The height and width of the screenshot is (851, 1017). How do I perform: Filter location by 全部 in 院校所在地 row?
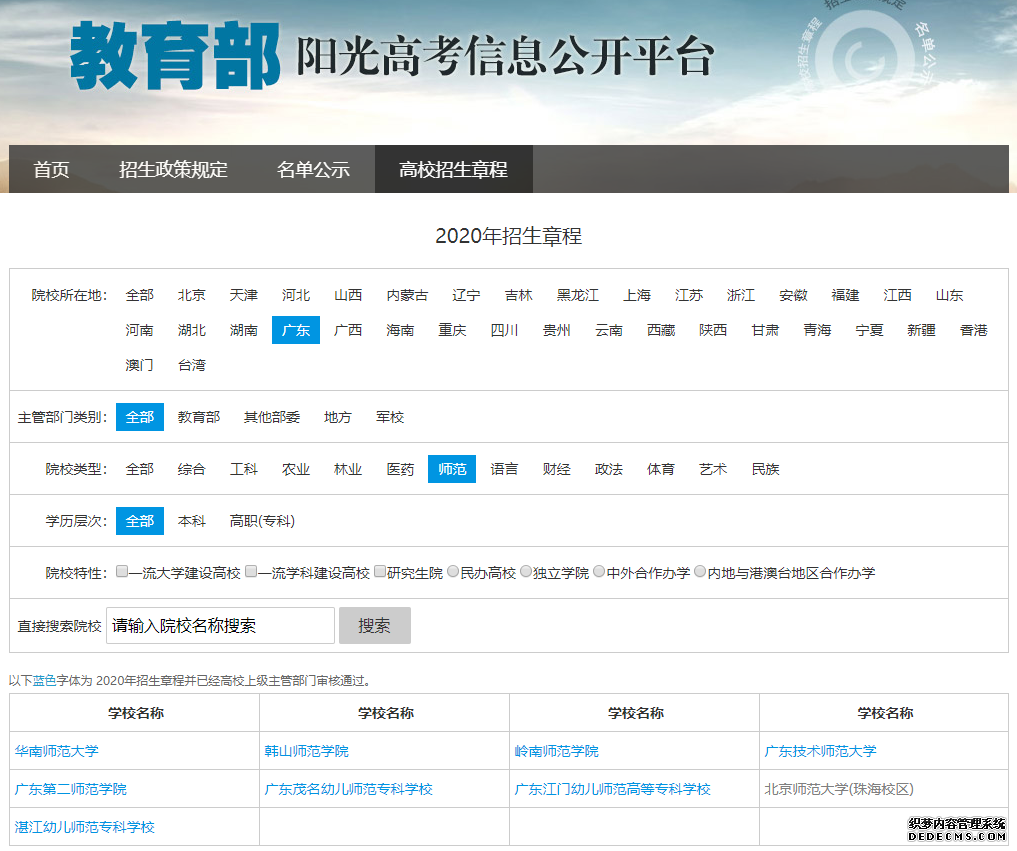click(x=139, y=295)
